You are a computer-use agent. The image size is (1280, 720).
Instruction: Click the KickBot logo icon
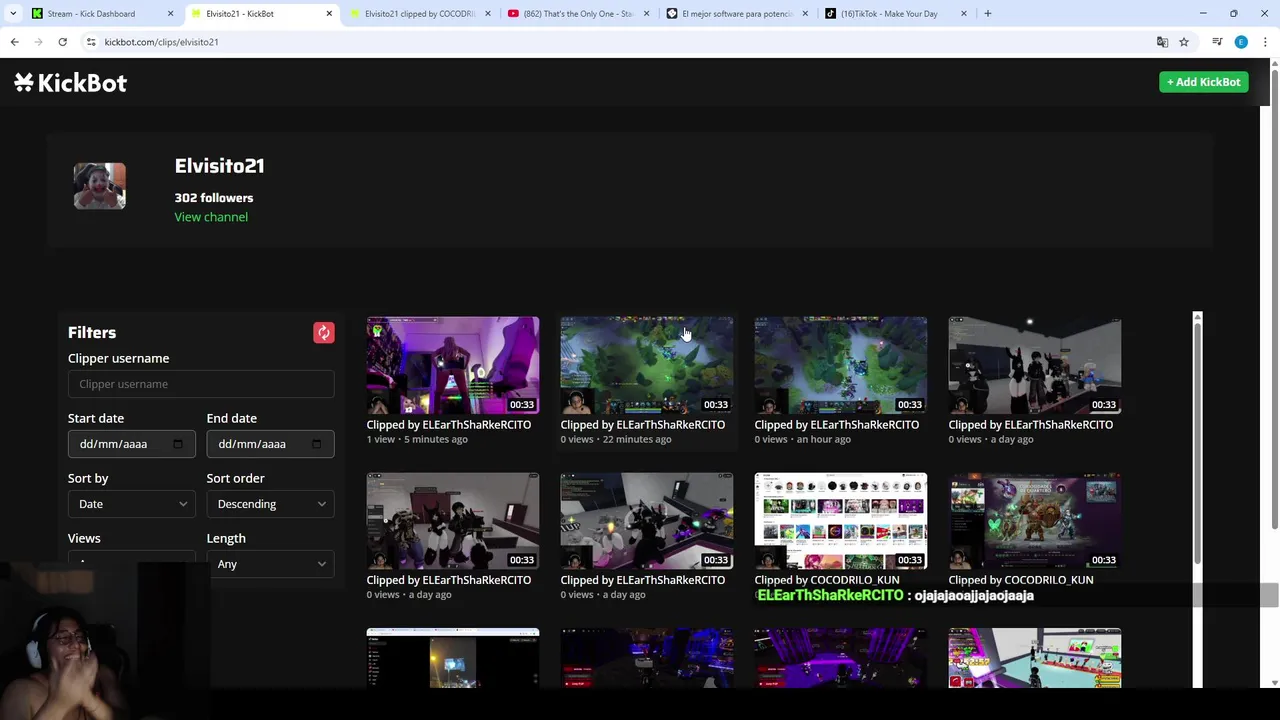(x=24, y=83)
